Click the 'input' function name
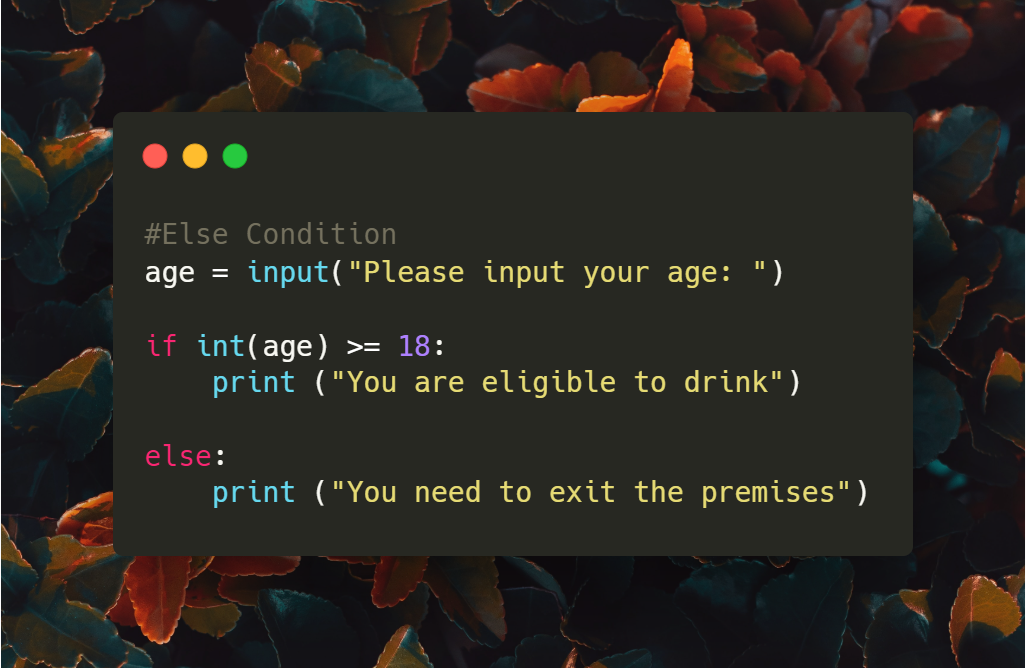1026x668 pixels. click(288, 272)
